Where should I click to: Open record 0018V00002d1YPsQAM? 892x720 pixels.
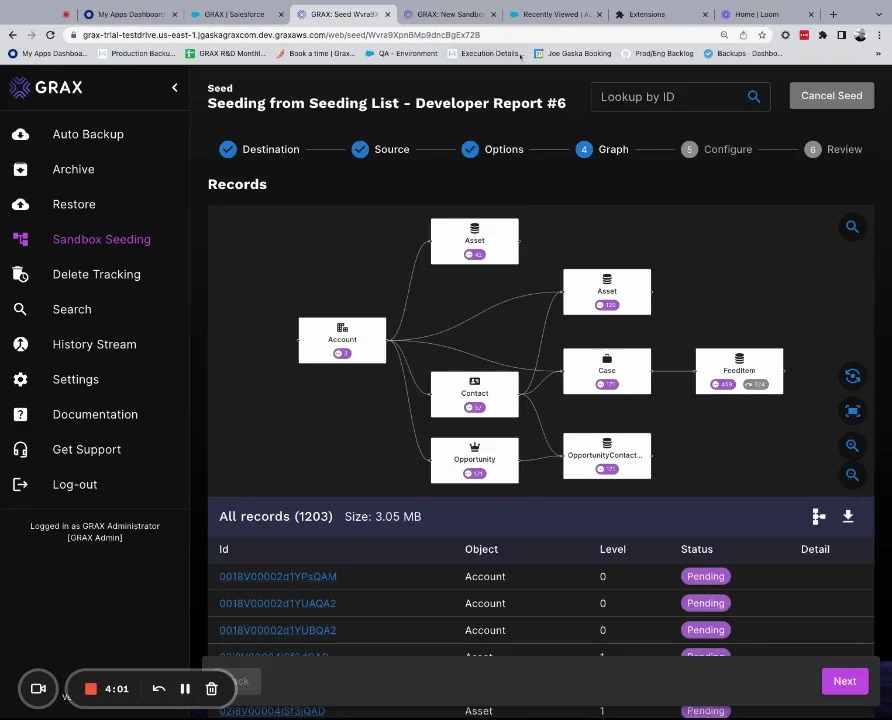pyautogui.click(x=278, y=577)
